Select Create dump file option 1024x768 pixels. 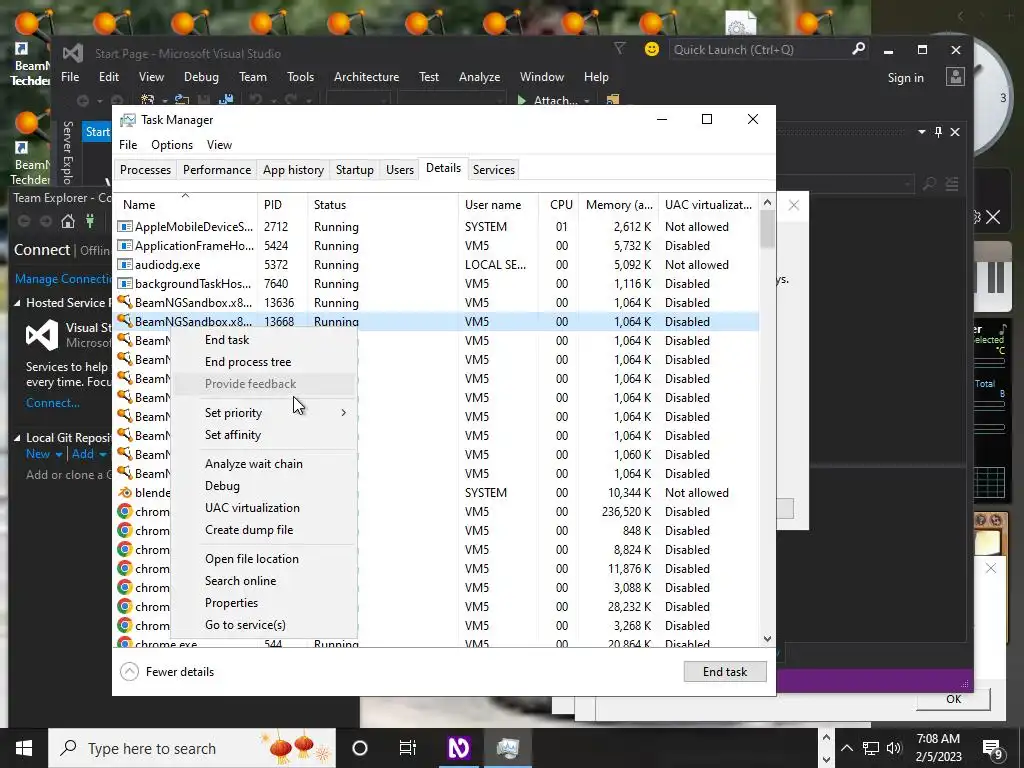[249, 530]
